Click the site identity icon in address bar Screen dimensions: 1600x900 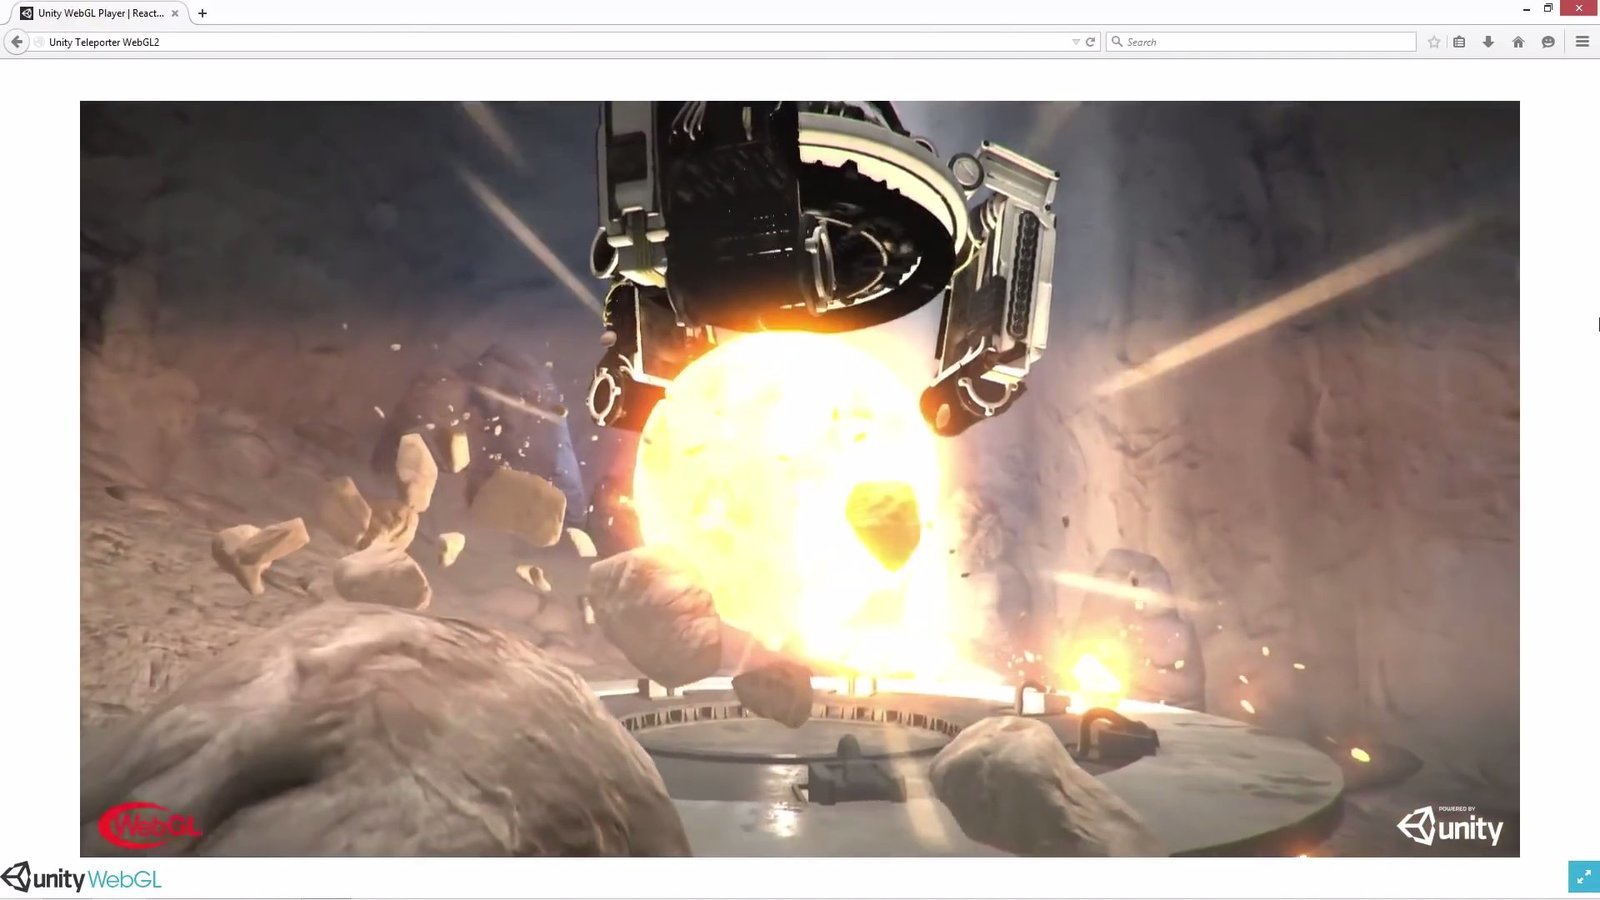pyautogui.click(x=39, y=42)
